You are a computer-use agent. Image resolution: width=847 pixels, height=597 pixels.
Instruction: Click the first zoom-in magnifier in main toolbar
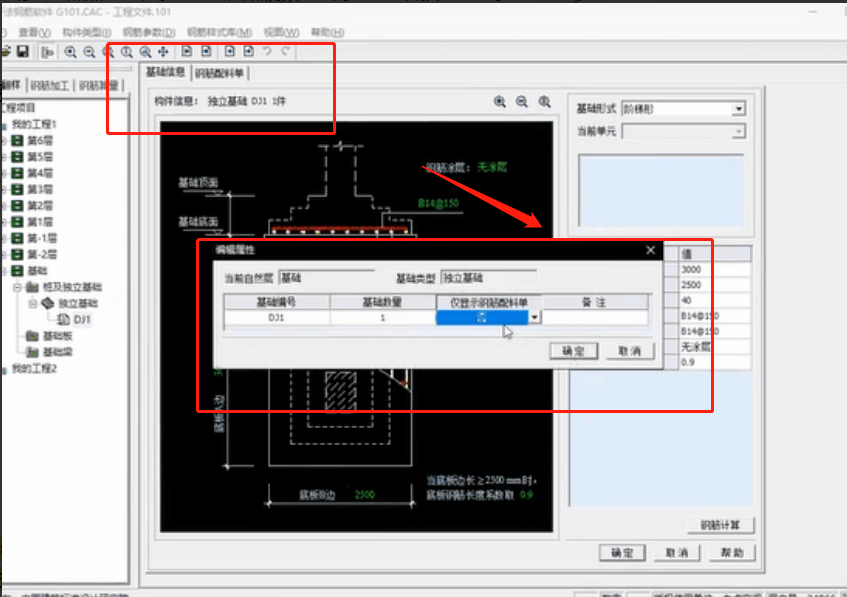point(70,52)
